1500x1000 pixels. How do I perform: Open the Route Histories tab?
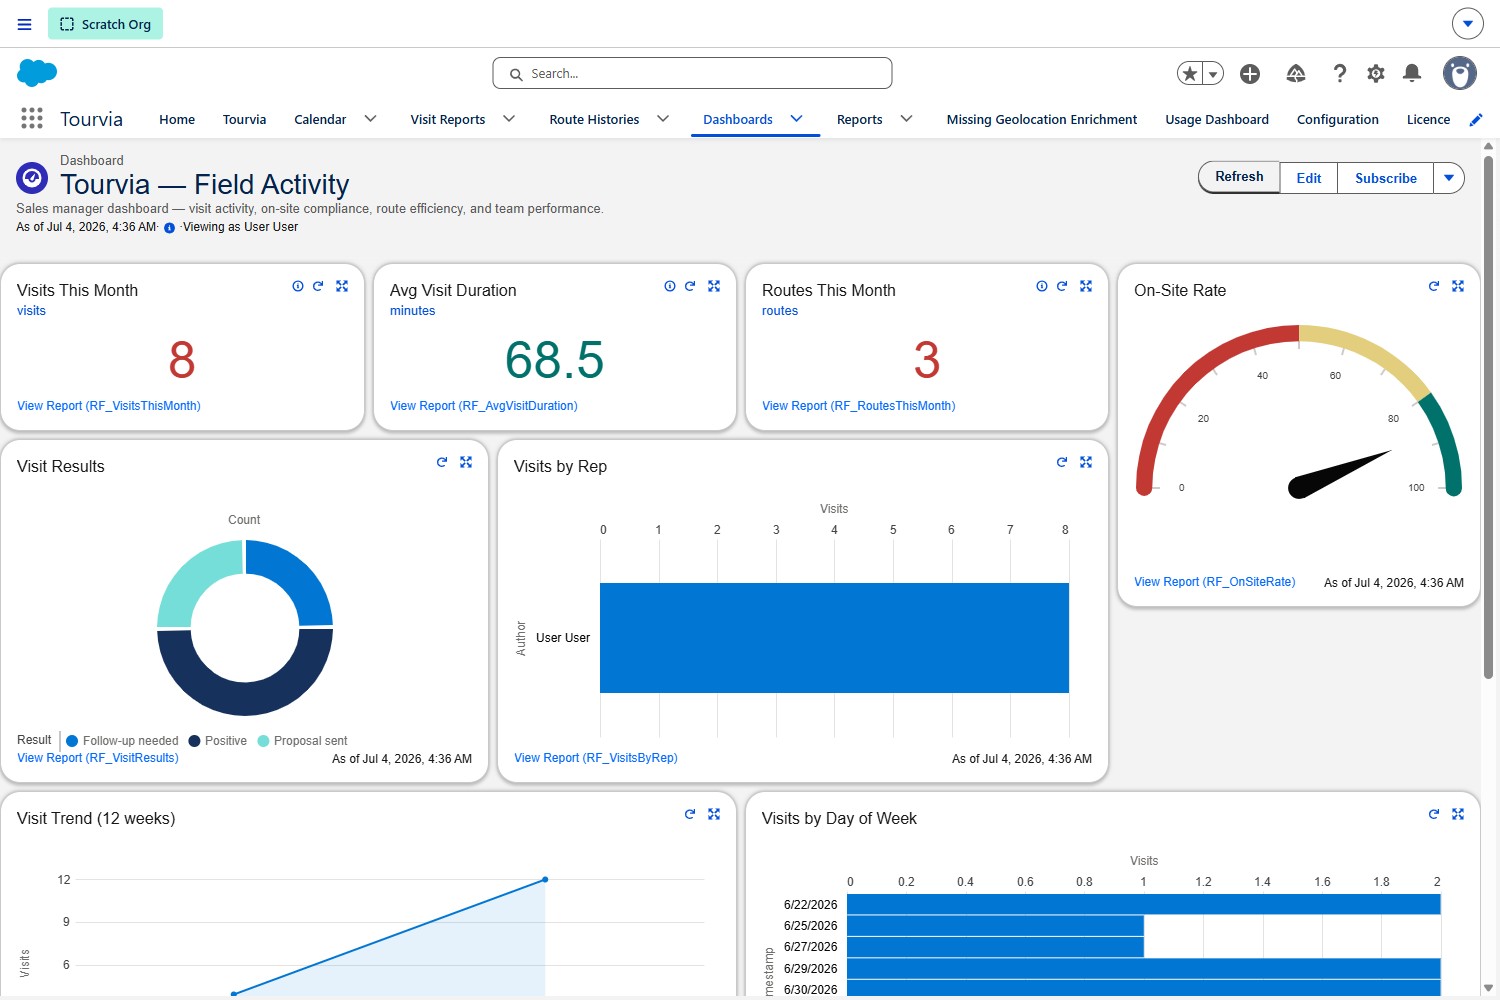(594, 119)
